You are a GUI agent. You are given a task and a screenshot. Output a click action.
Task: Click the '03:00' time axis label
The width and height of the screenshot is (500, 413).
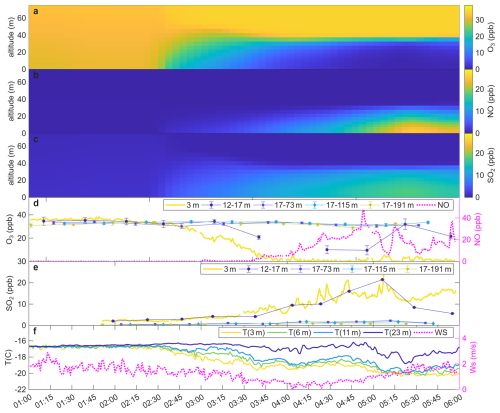click(195, 401)
